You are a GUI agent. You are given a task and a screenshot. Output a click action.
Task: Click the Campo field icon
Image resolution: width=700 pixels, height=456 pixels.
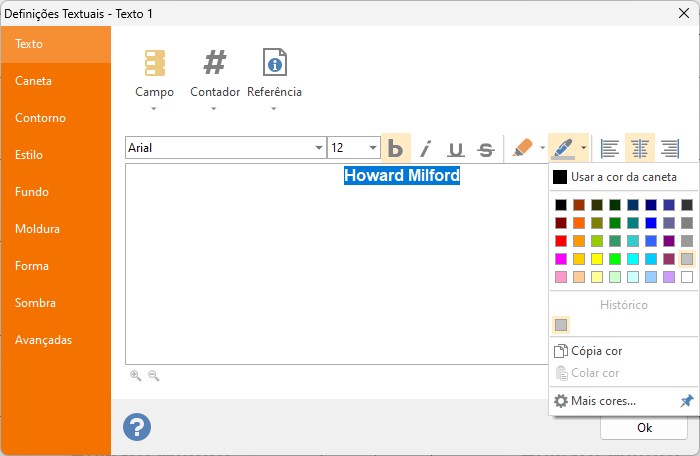tap(154, 63)
